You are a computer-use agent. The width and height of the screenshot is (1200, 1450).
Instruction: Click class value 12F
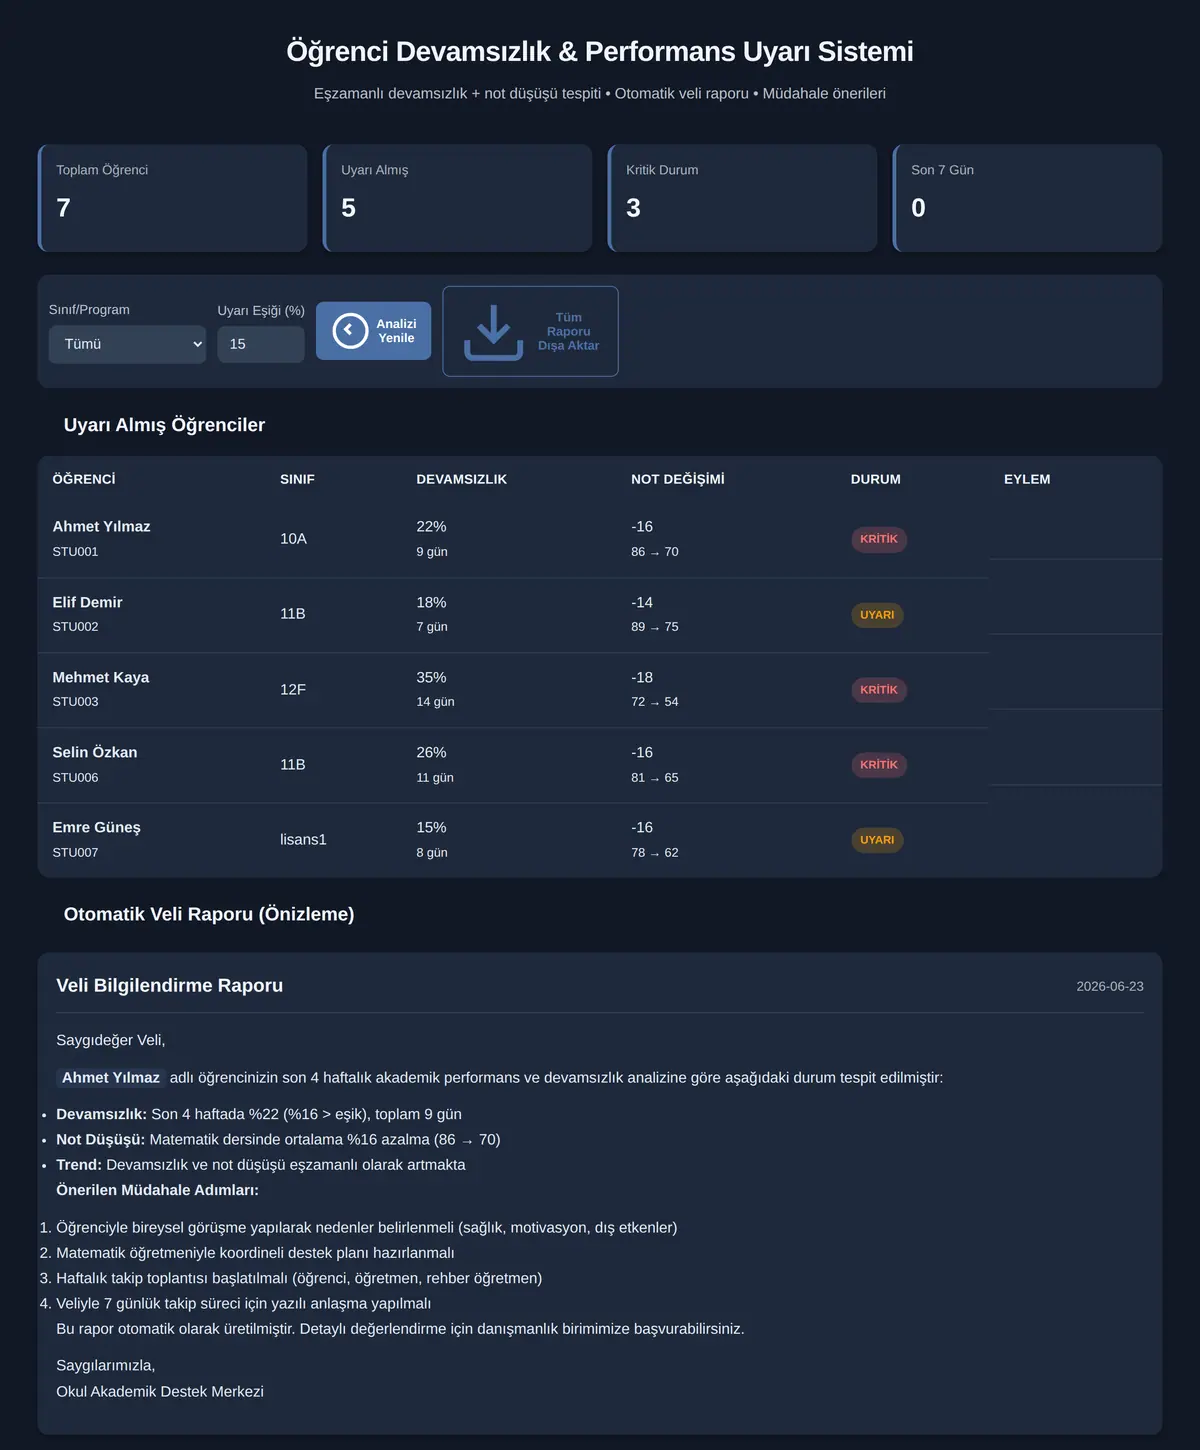click(x=293, y=690)
